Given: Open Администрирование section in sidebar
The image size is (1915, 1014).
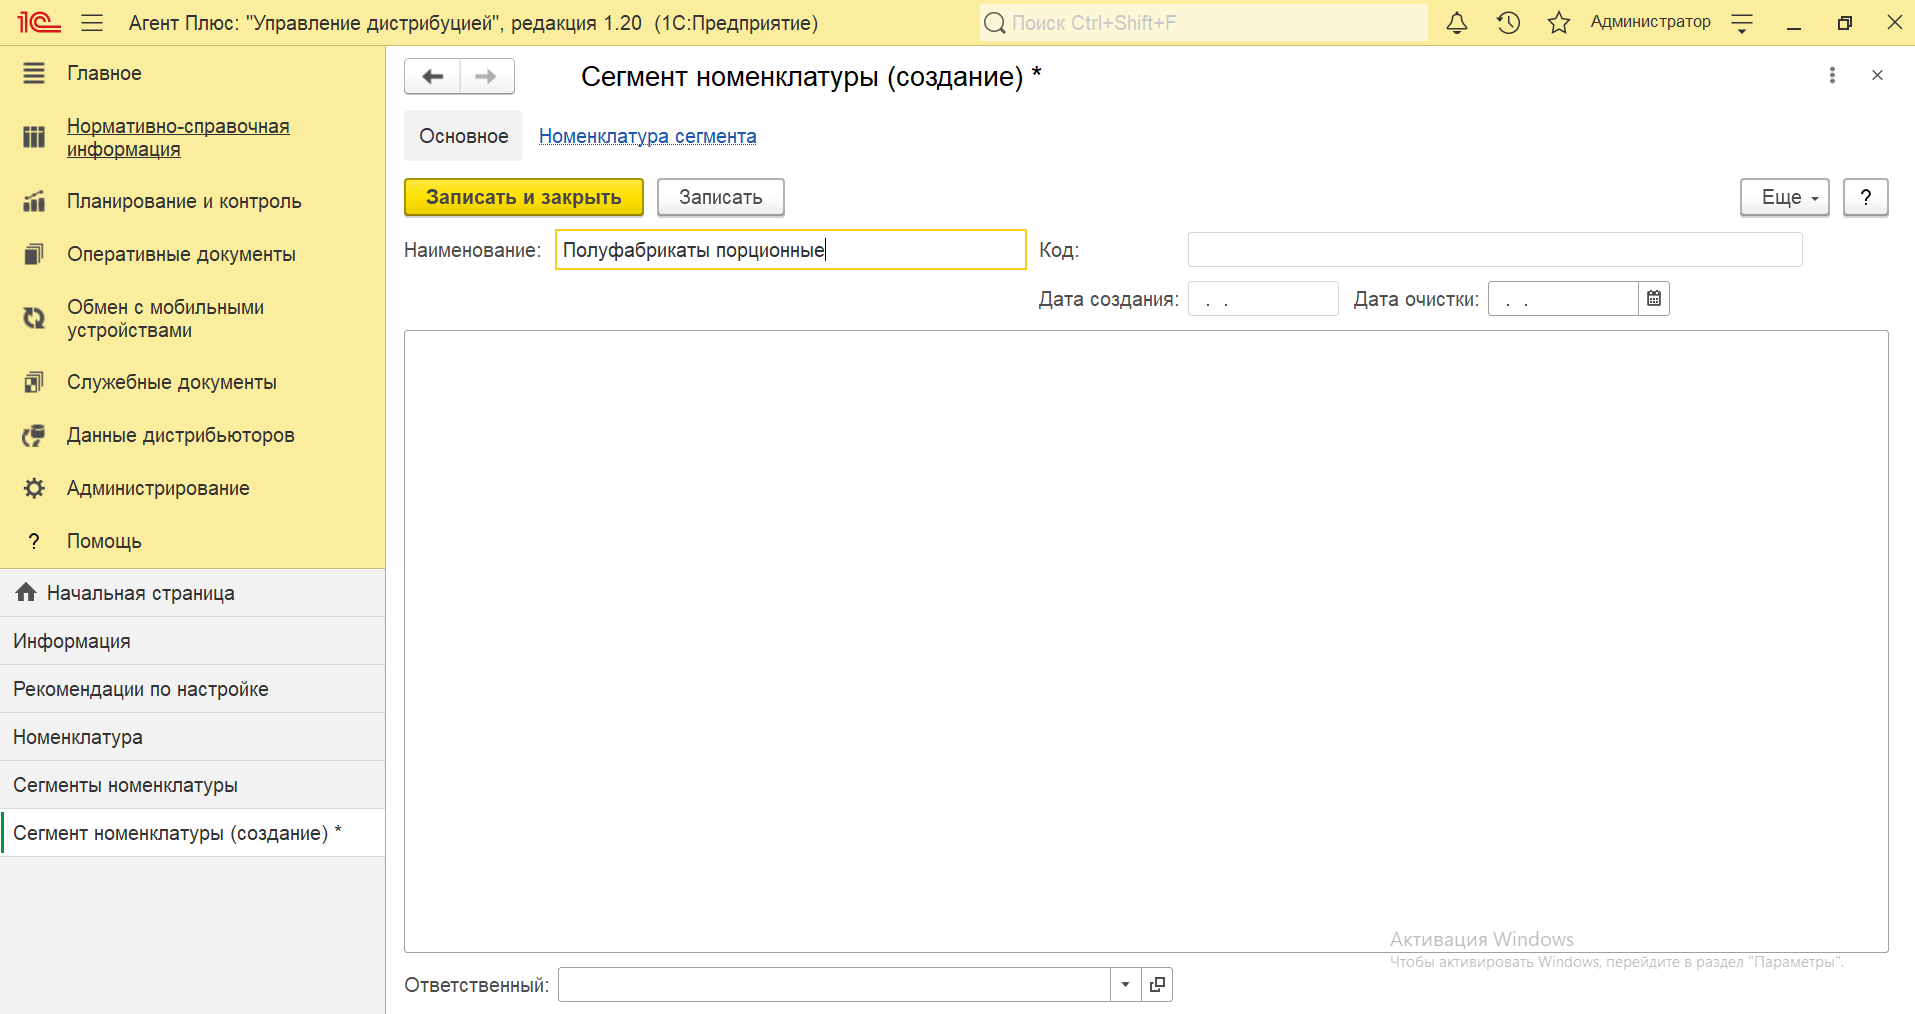Looking at the screenshot, I should (158, 488).
